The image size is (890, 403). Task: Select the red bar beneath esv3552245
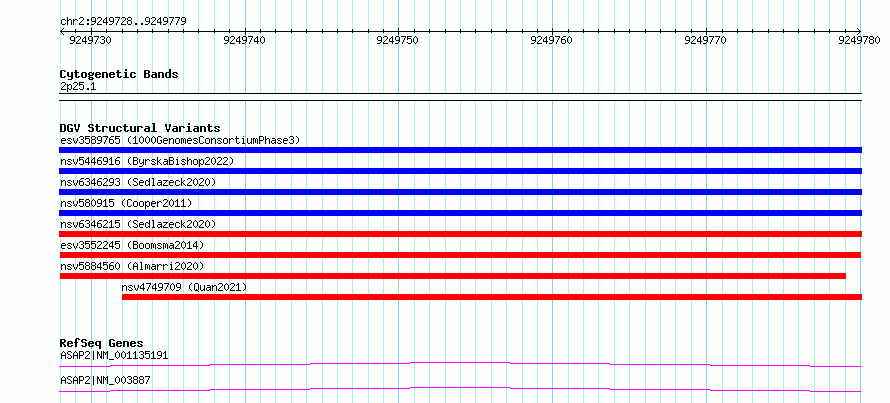click(460, 255)
